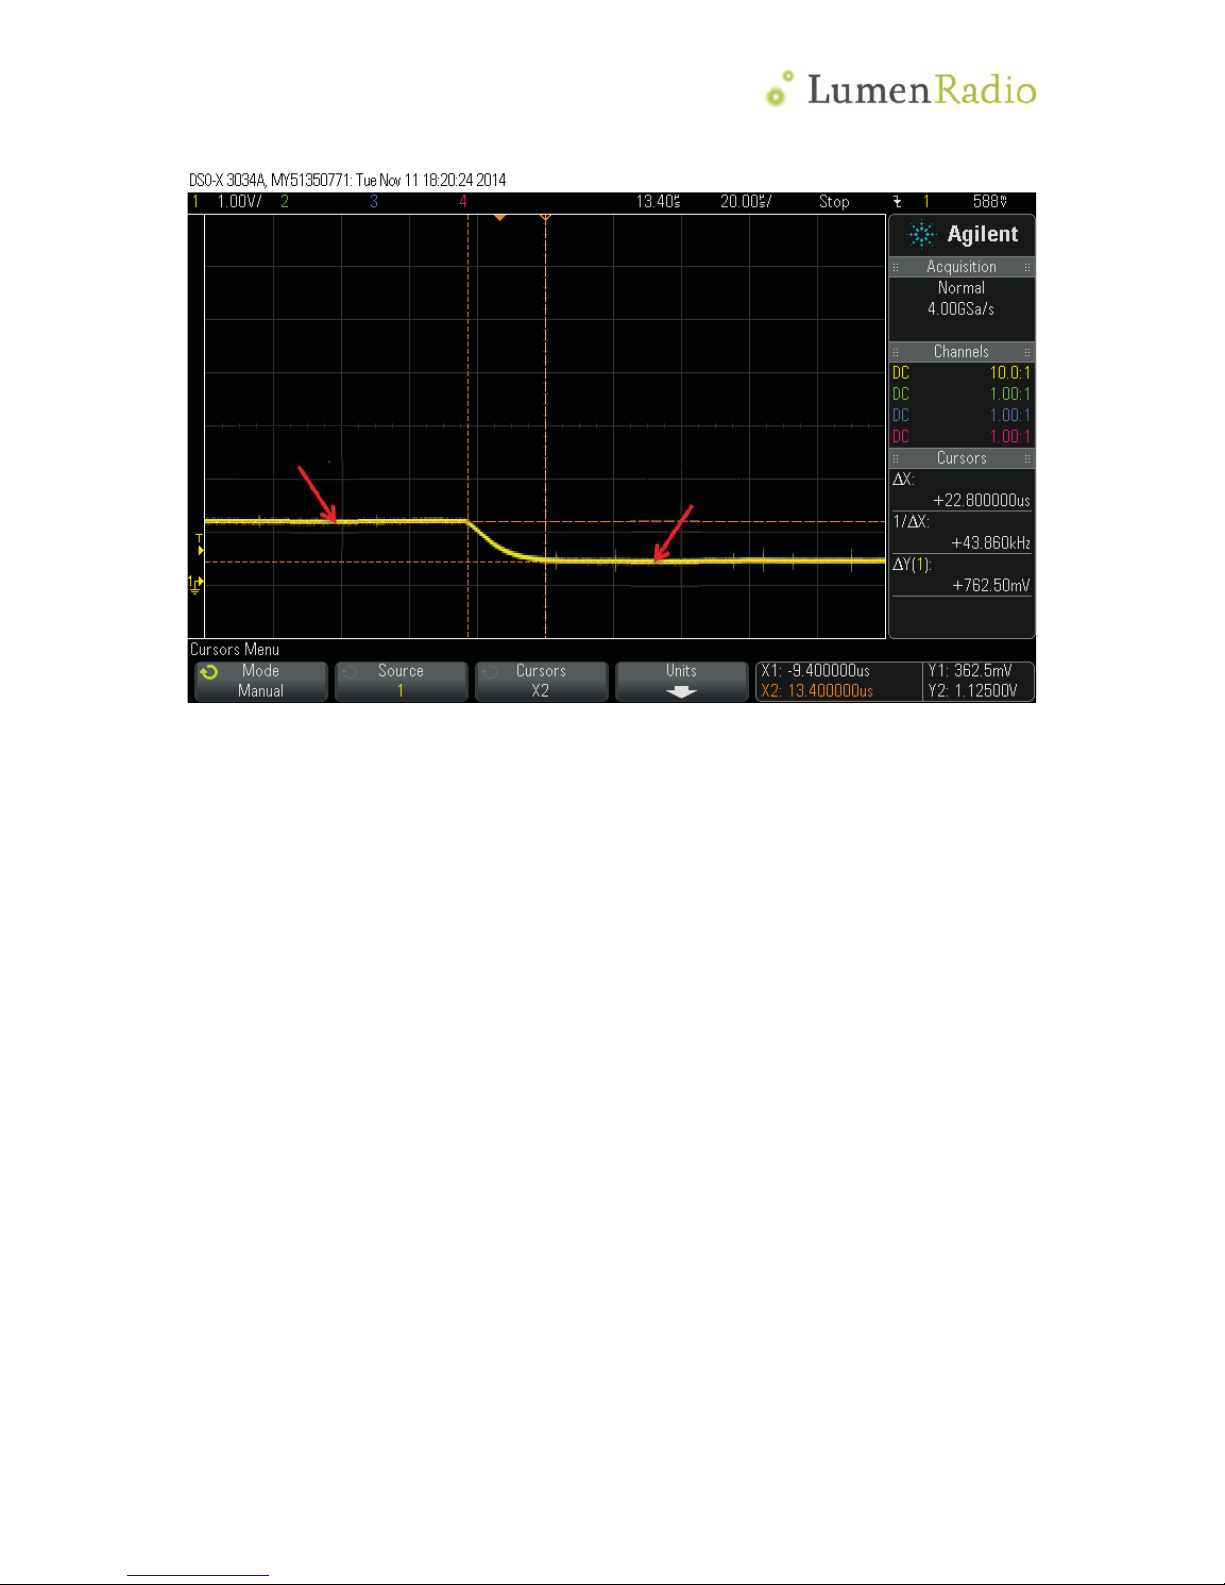Change the cursor Source 1 softkey
Image resolution: width=1225 pixels, height=1585 pixels.
401,681
